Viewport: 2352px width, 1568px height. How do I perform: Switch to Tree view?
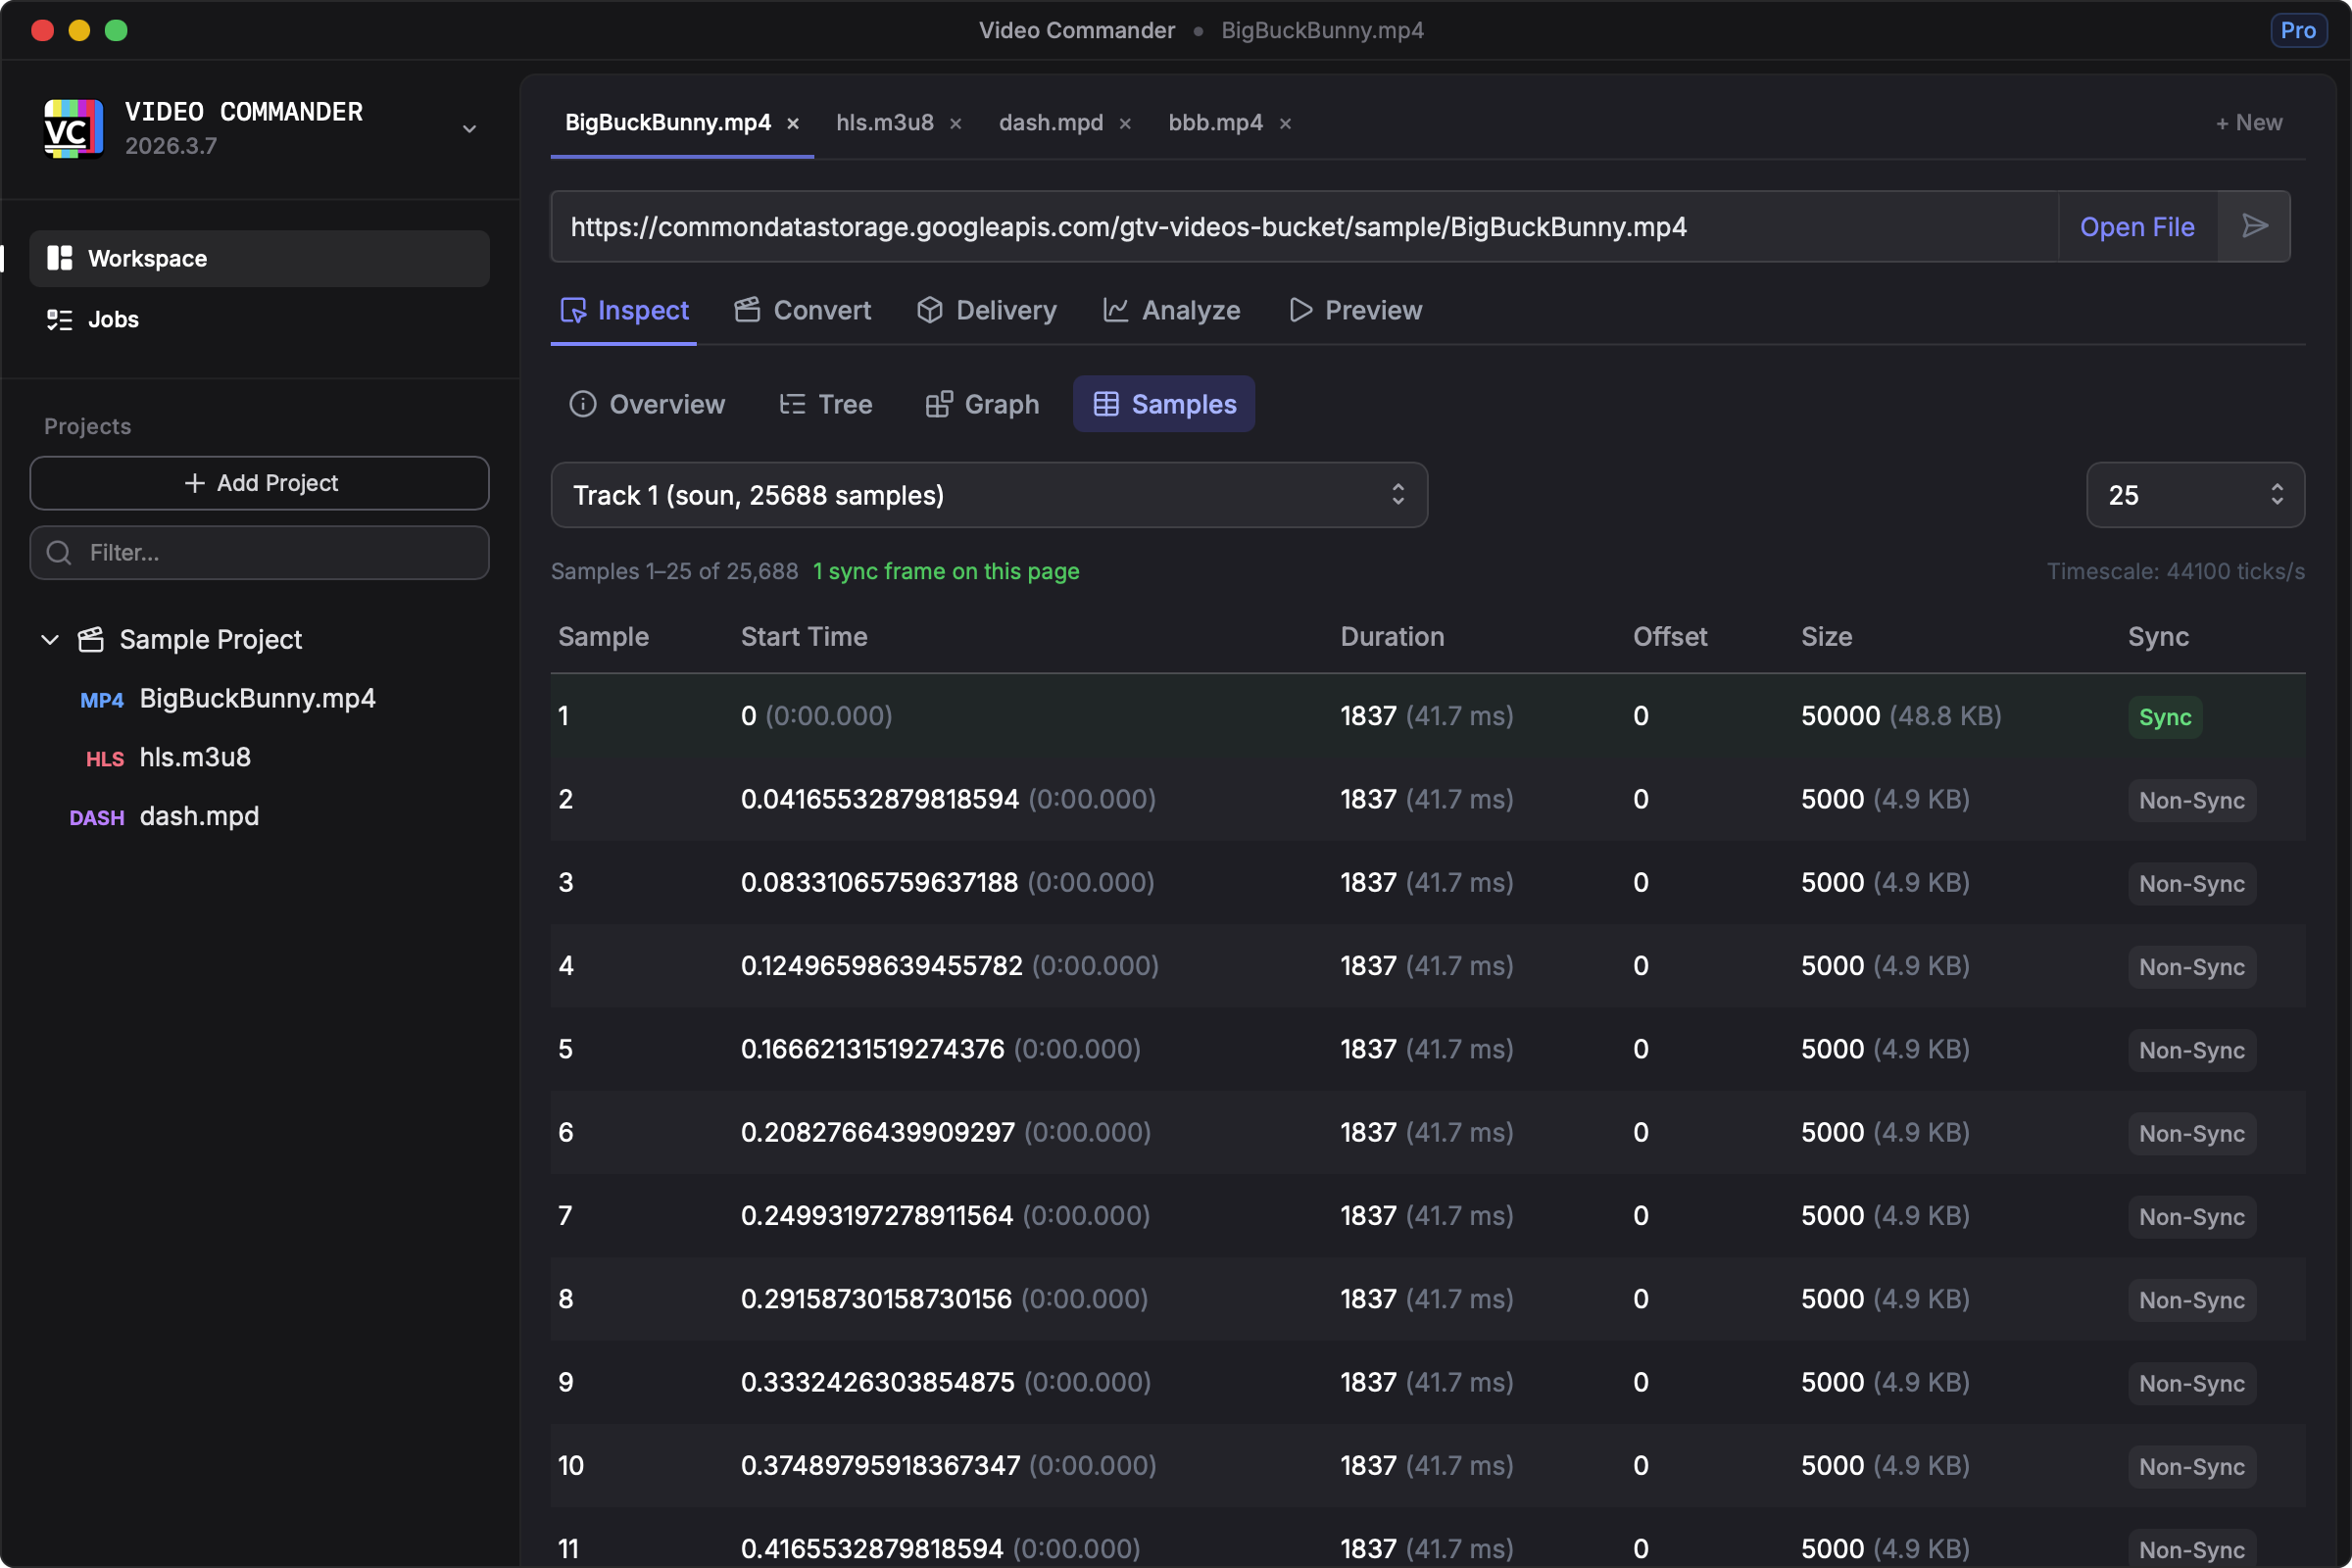(x=825, y=404)
